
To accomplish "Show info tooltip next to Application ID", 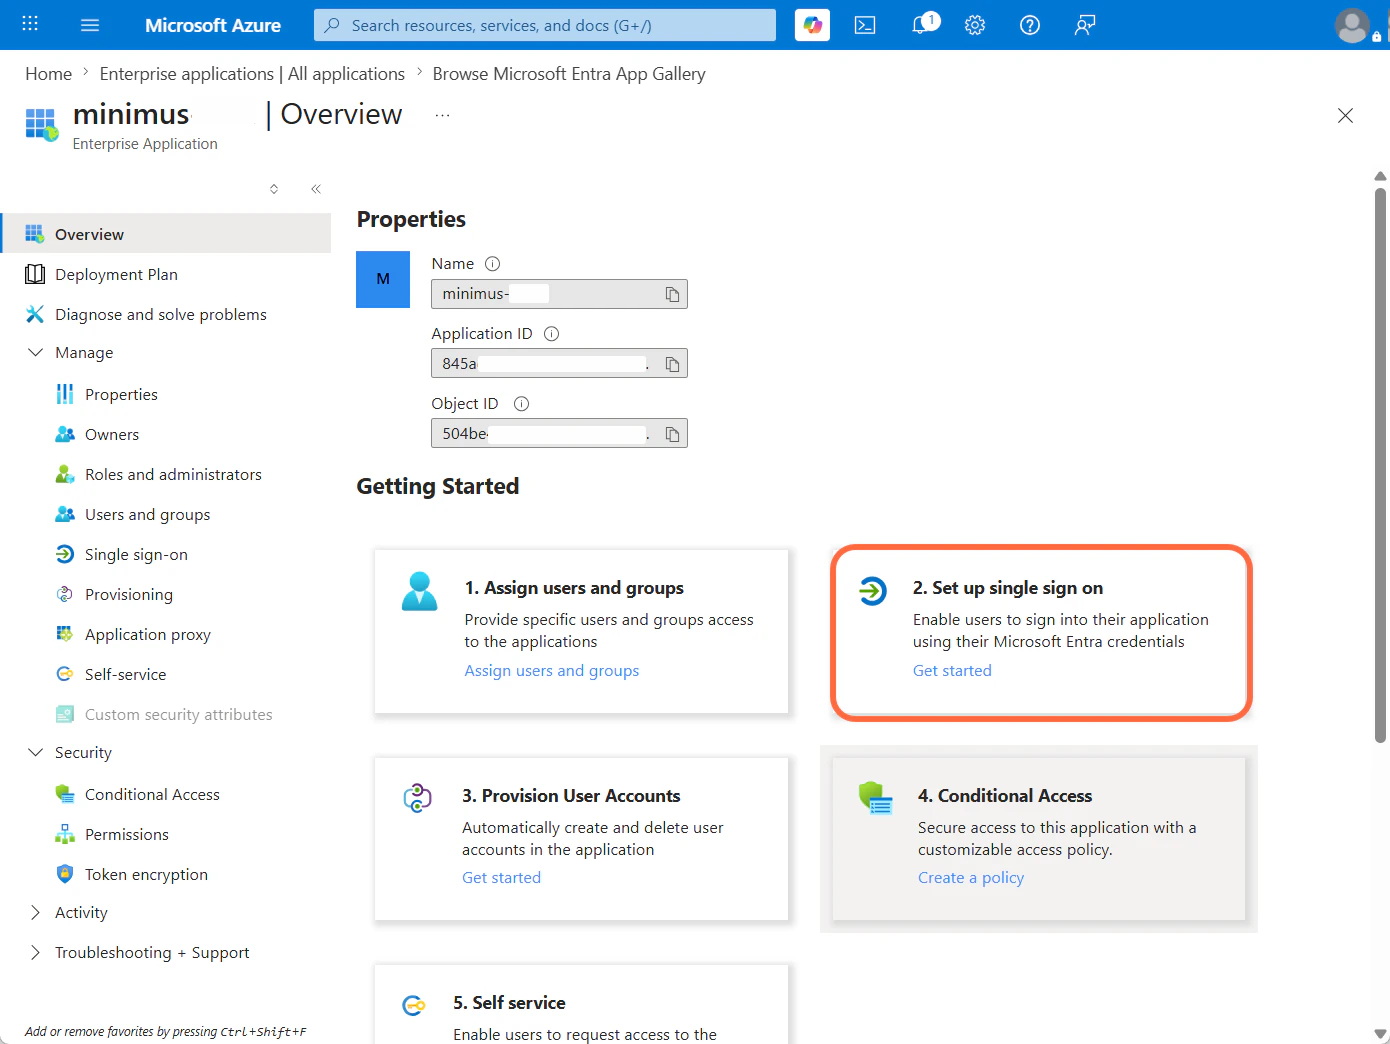I will click(551, 334).
